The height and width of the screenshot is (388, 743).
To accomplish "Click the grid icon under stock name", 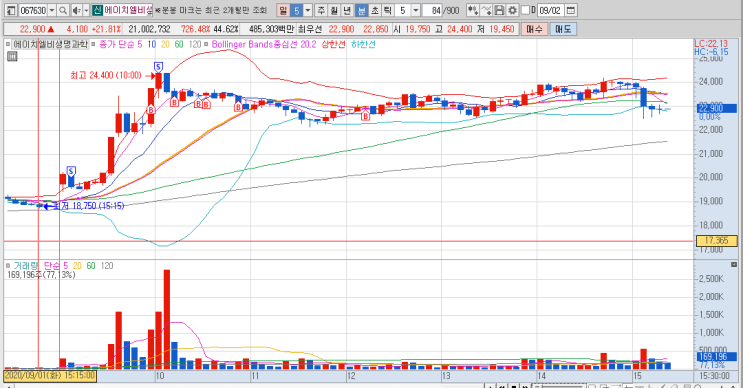I will (12, 56).
